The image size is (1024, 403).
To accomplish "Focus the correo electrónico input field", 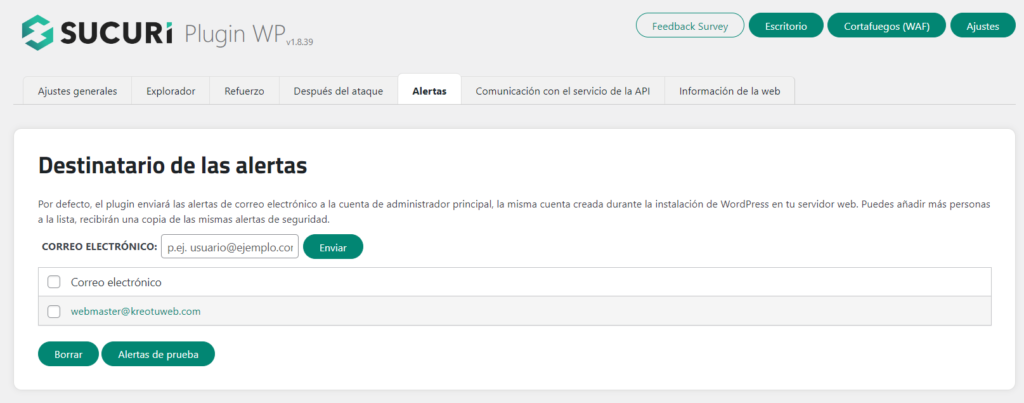I will coord(230,247).
